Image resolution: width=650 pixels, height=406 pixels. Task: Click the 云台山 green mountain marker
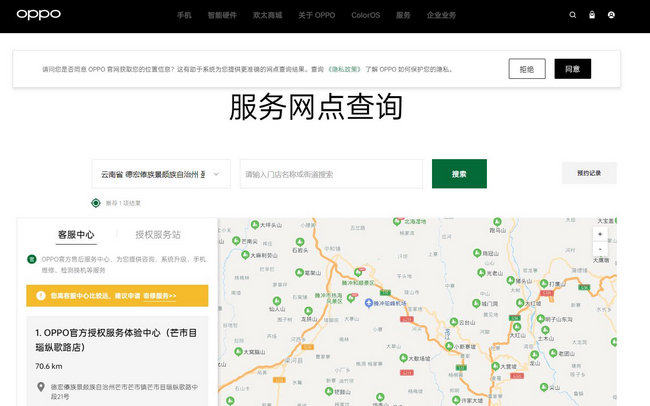click(x=454, y=322)
